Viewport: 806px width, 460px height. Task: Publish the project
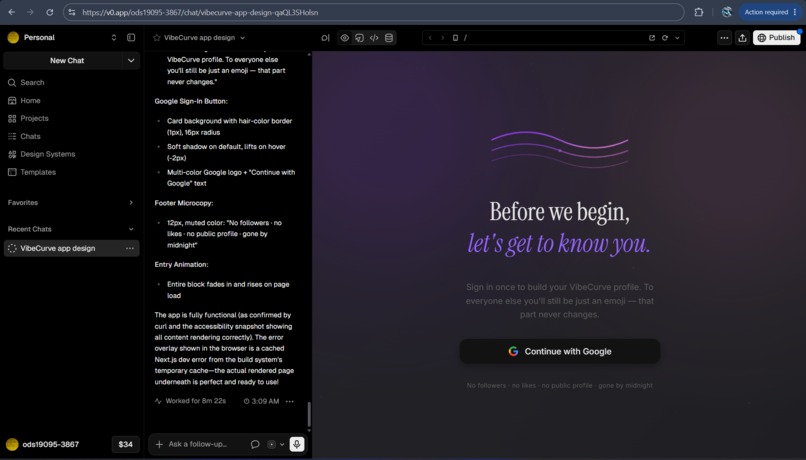pyautogui.click(x=776, y=38)
